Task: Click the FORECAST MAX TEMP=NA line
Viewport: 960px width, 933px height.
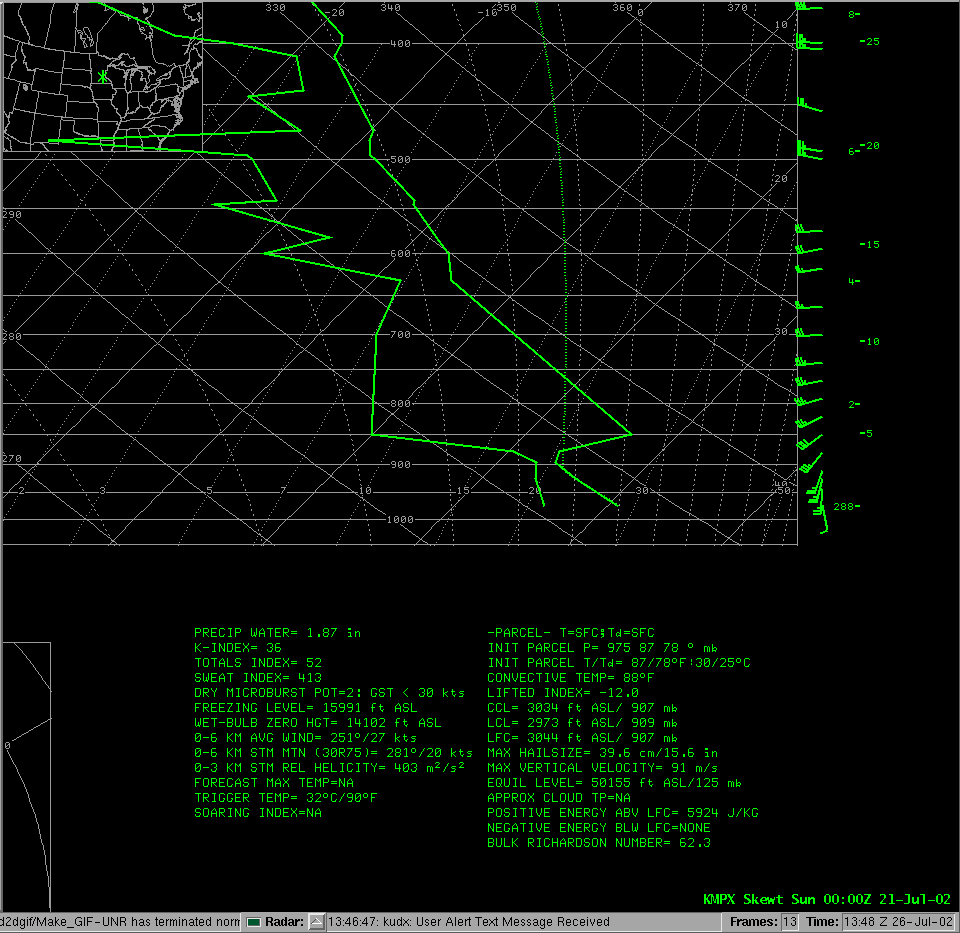Action: click(x=274, y=783)
